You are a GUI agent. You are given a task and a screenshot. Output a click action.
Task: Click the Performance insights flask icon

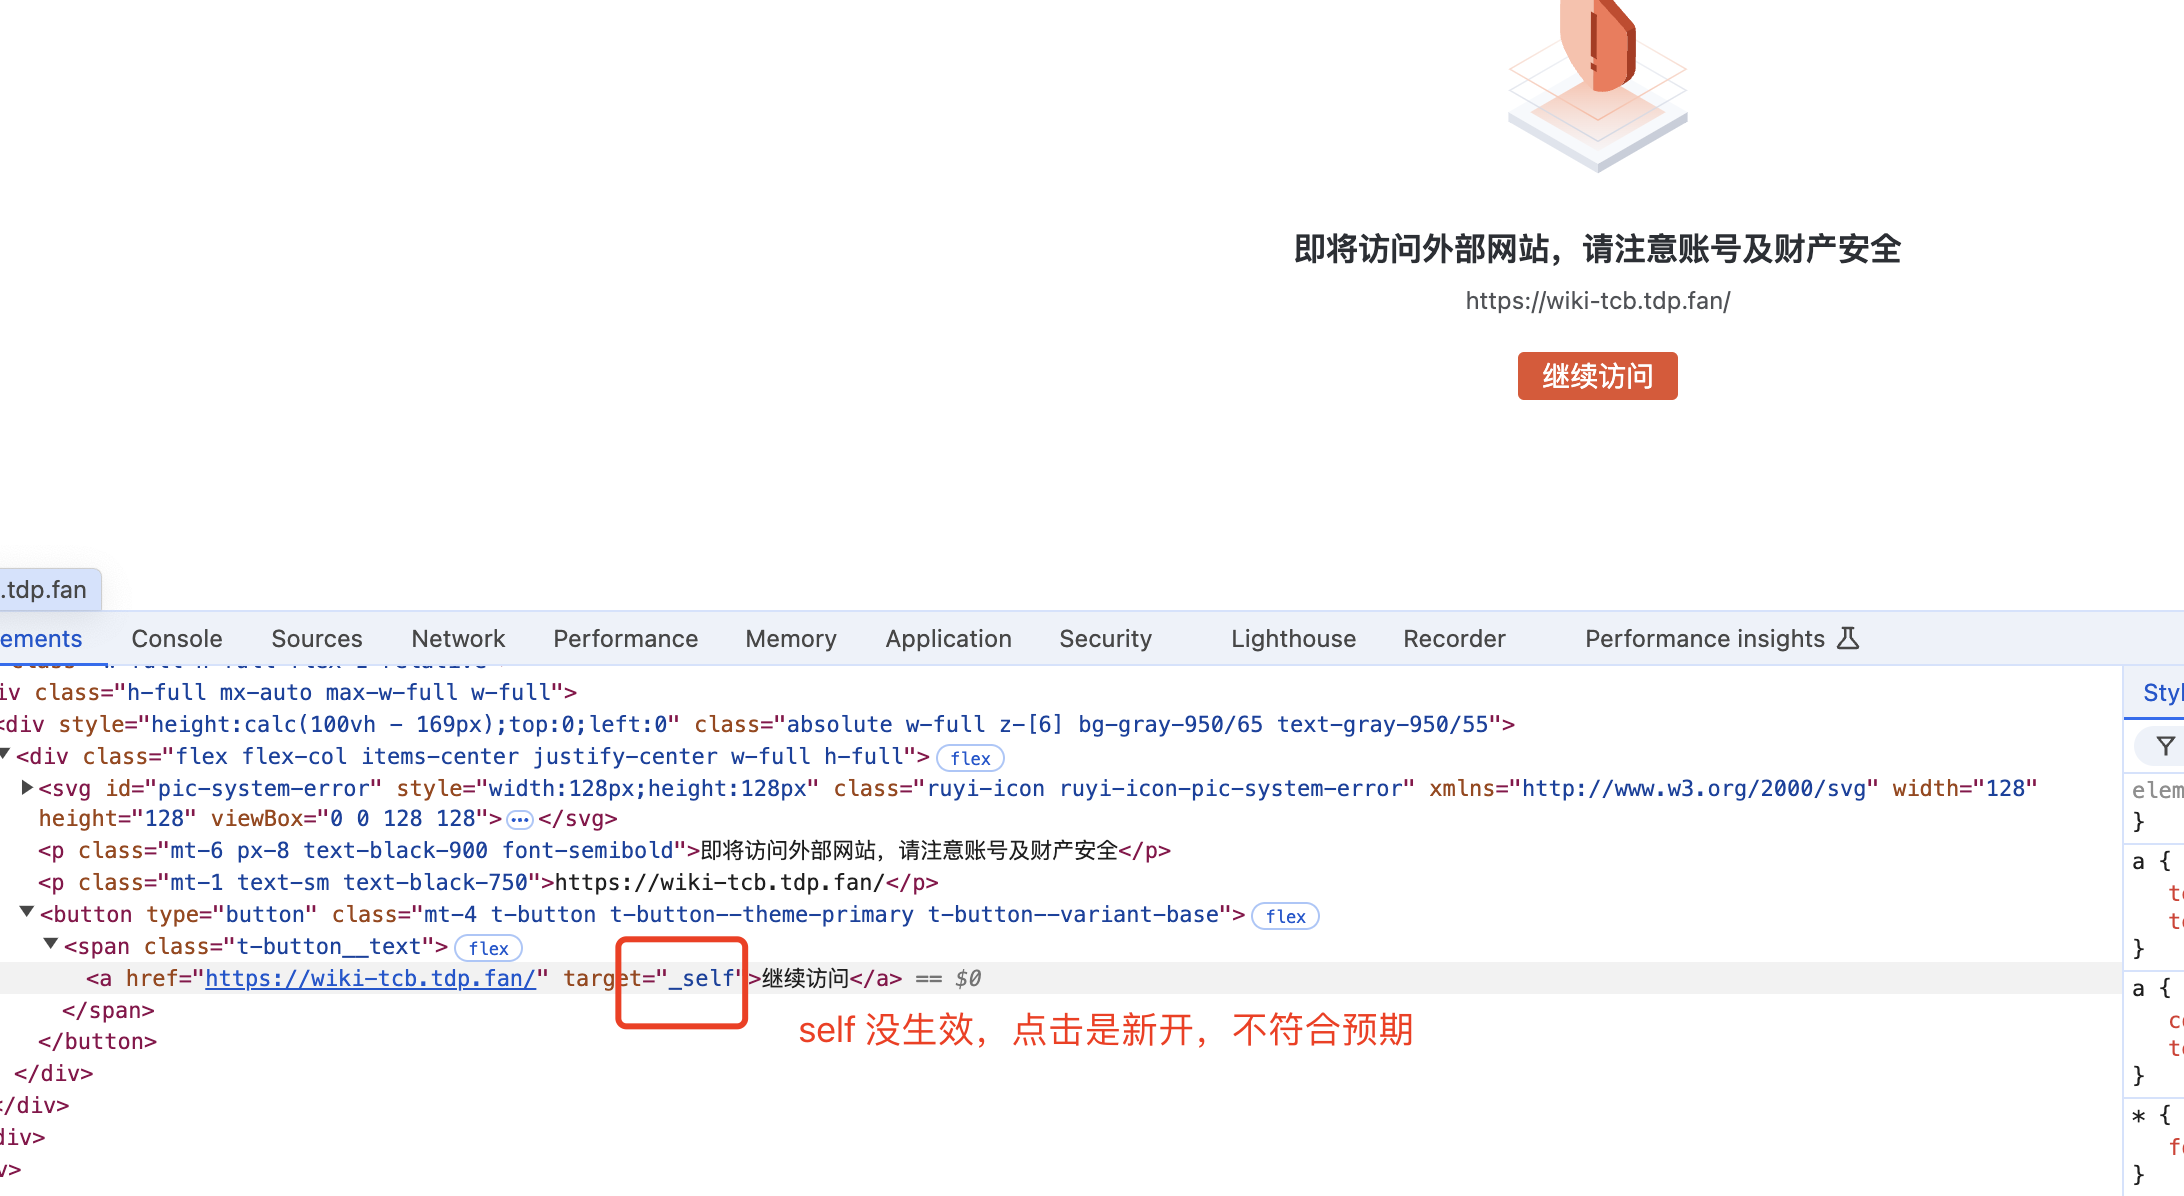click(1848, 639)
